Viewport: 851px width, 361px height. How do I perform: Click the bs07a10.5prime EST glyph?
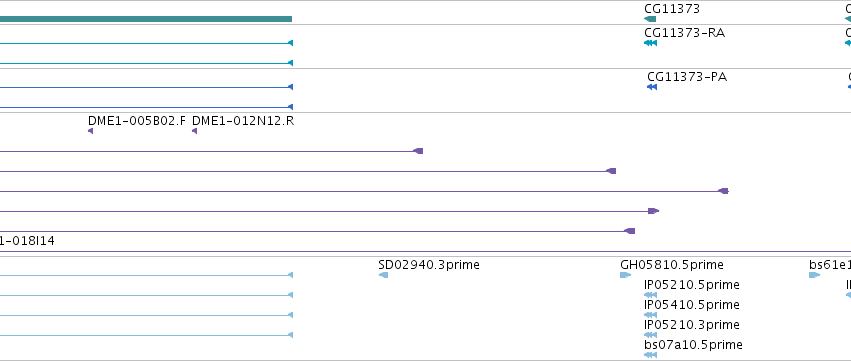(650, 355)
